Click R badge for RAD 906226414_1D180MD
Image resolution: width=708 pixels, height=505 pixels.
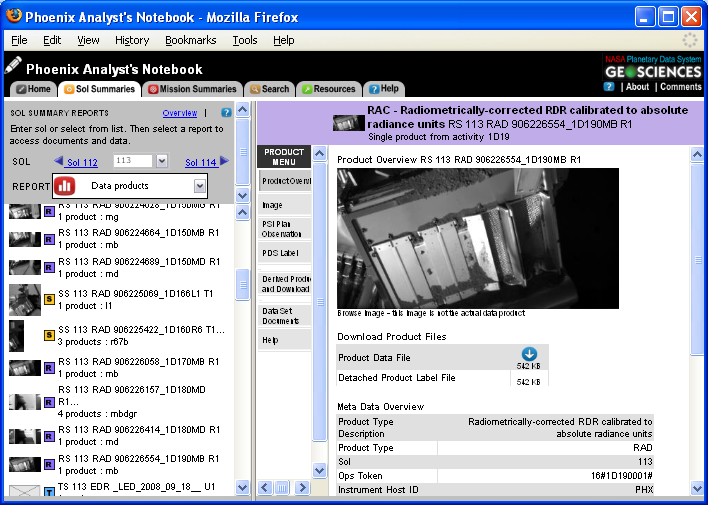(49, 436)
